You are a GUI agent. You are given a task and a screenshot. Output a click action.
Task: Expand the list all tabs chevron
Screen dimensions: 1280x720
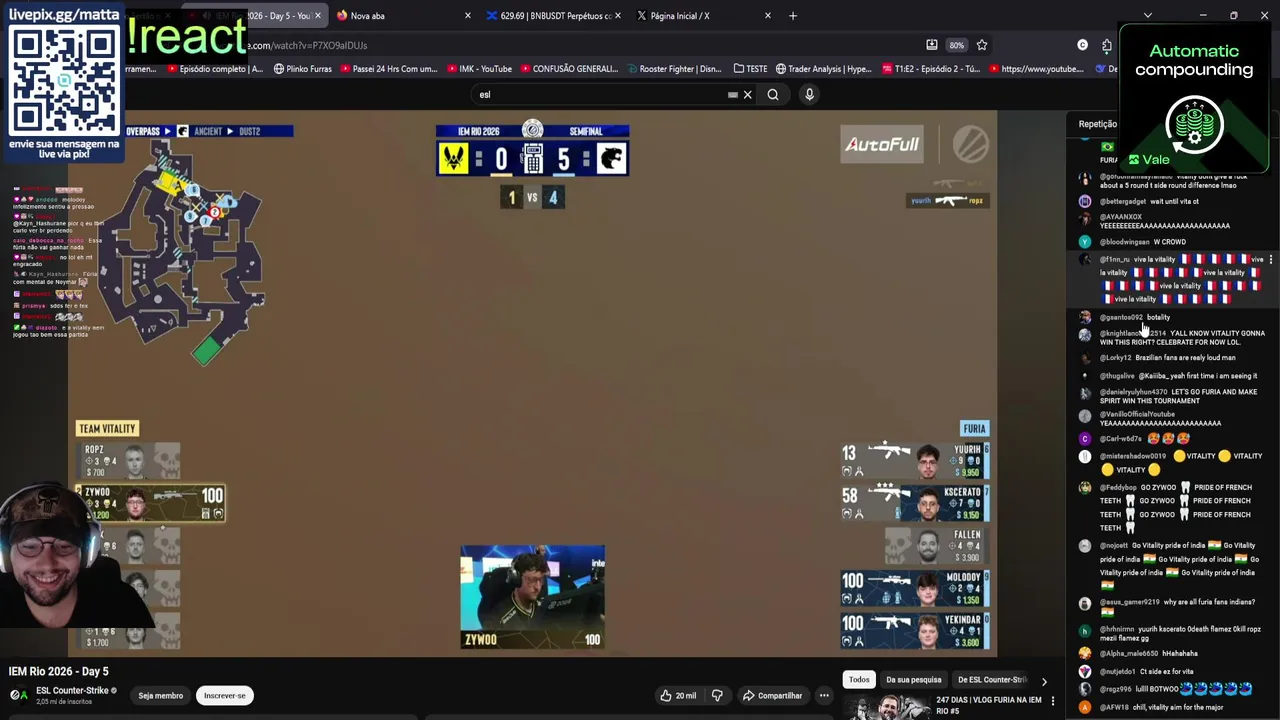pyautogui.click(x=1147, y=16)
